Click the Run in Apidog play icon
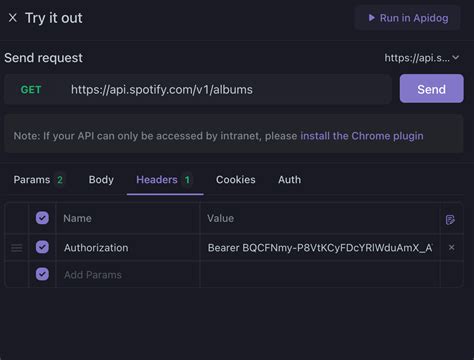 coord(371,18)
